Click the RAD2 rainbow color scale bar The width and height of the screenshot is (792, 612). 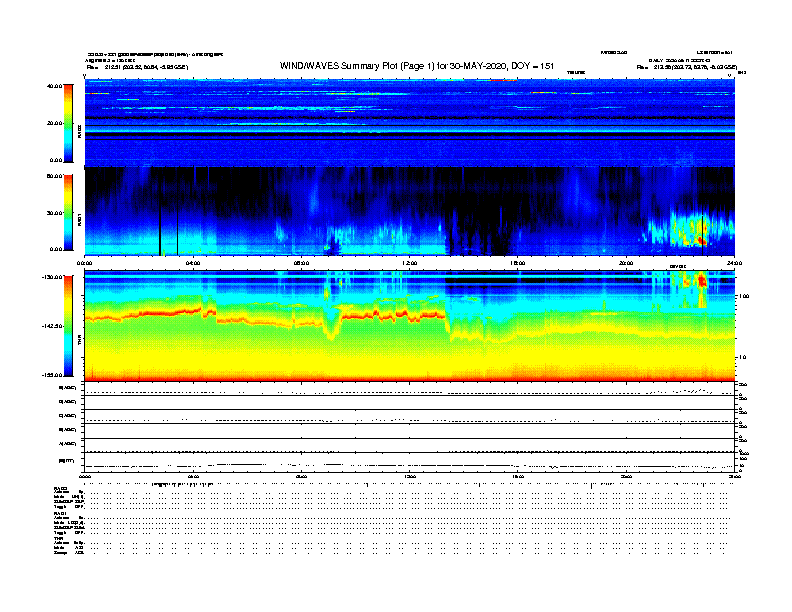tap(68, 123)
